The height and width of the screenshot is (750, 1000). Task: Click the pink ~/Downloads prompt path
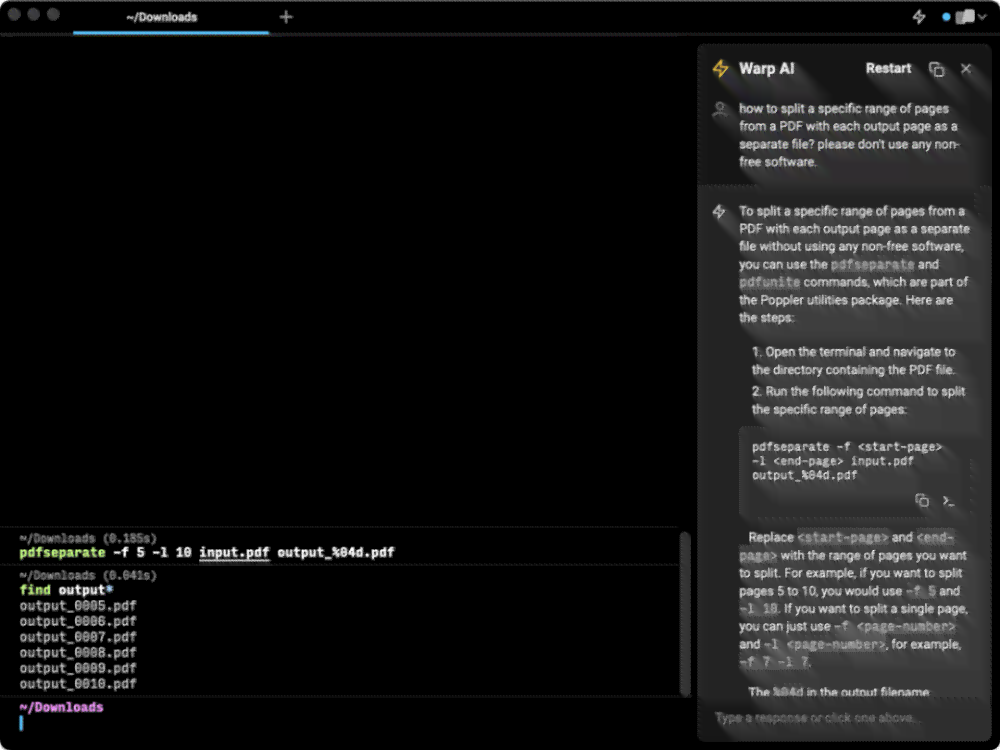tap(61, 707)
